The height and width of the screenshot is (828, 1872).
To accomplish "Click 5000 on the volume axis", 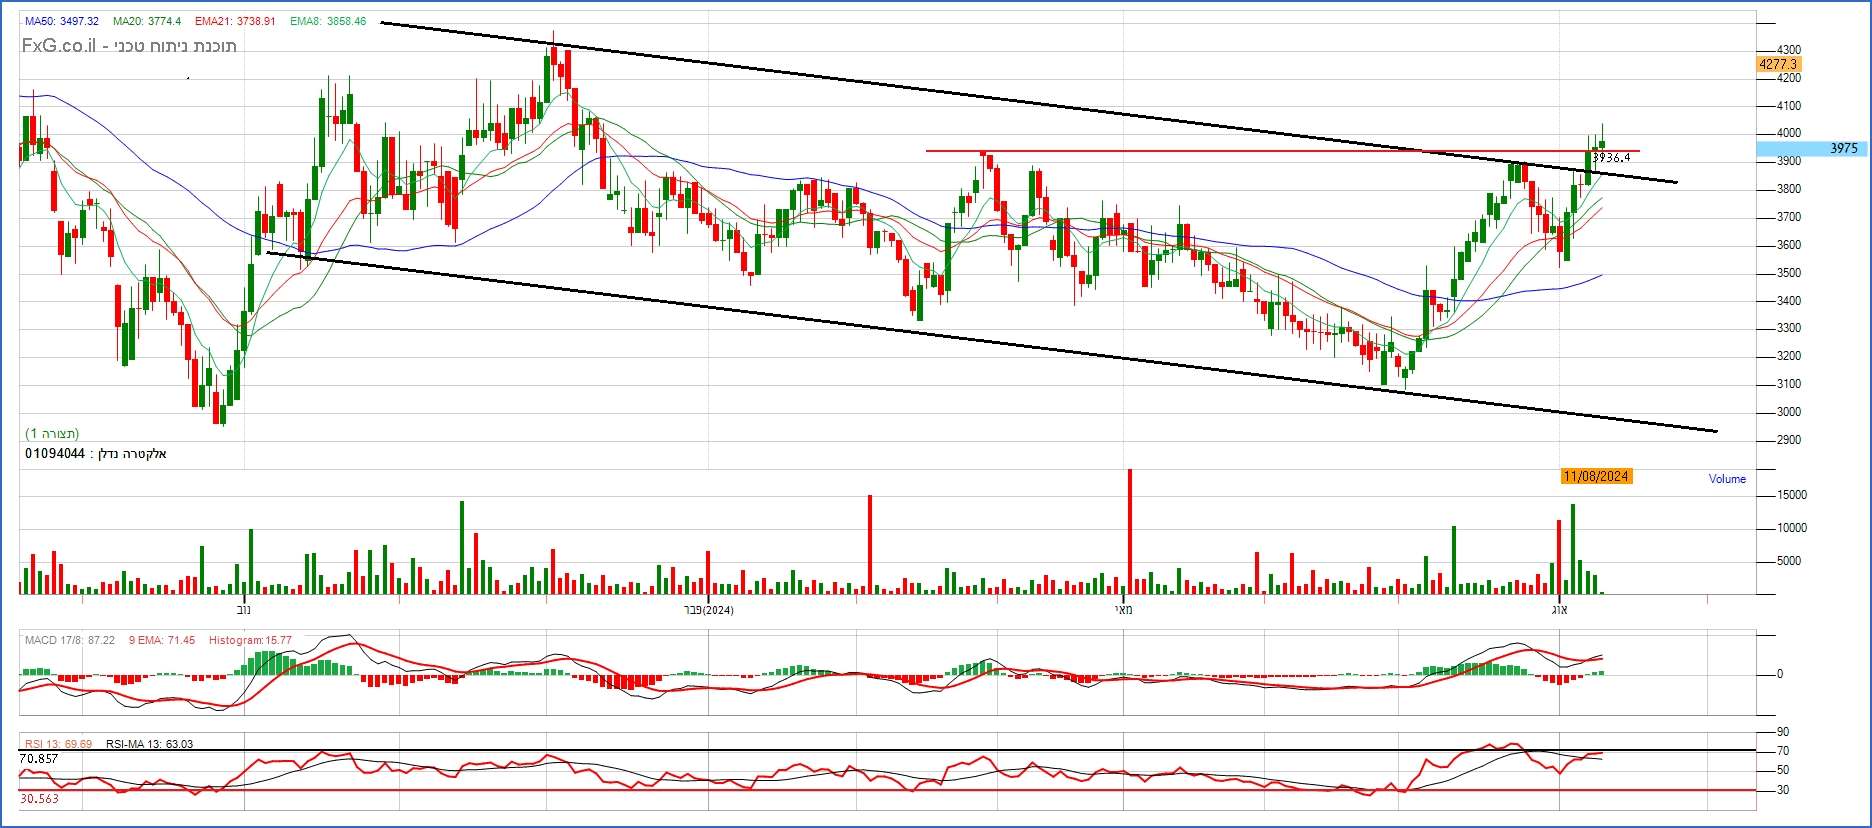I will tap(1790, 561).
